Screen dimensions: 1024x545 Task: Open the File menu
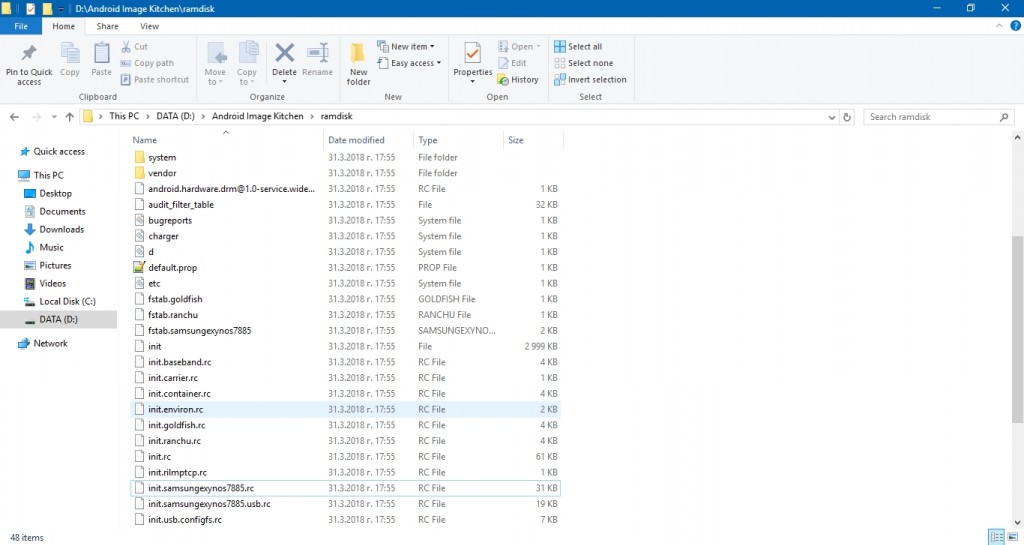click(x=21, y=26)
